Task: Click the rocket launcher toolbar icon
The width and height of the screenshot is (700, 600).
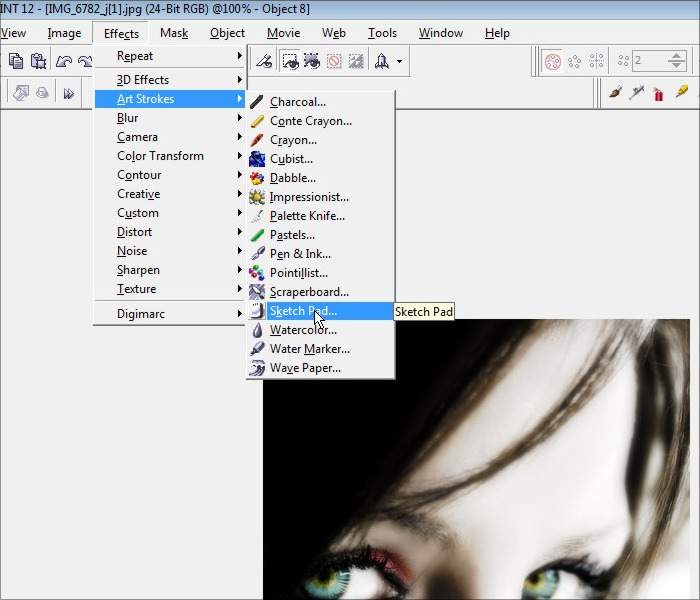Action: 381,61
